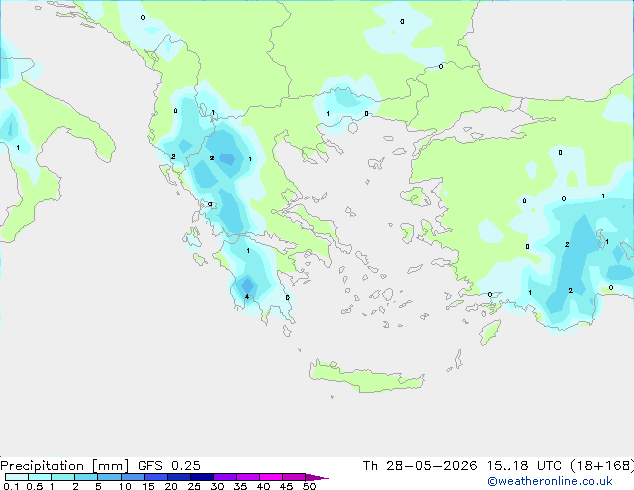Viewport: 634px width, 490px height.
Task: Click the '4' precipitation value over the Peloponnese
Action: (247, 297)
